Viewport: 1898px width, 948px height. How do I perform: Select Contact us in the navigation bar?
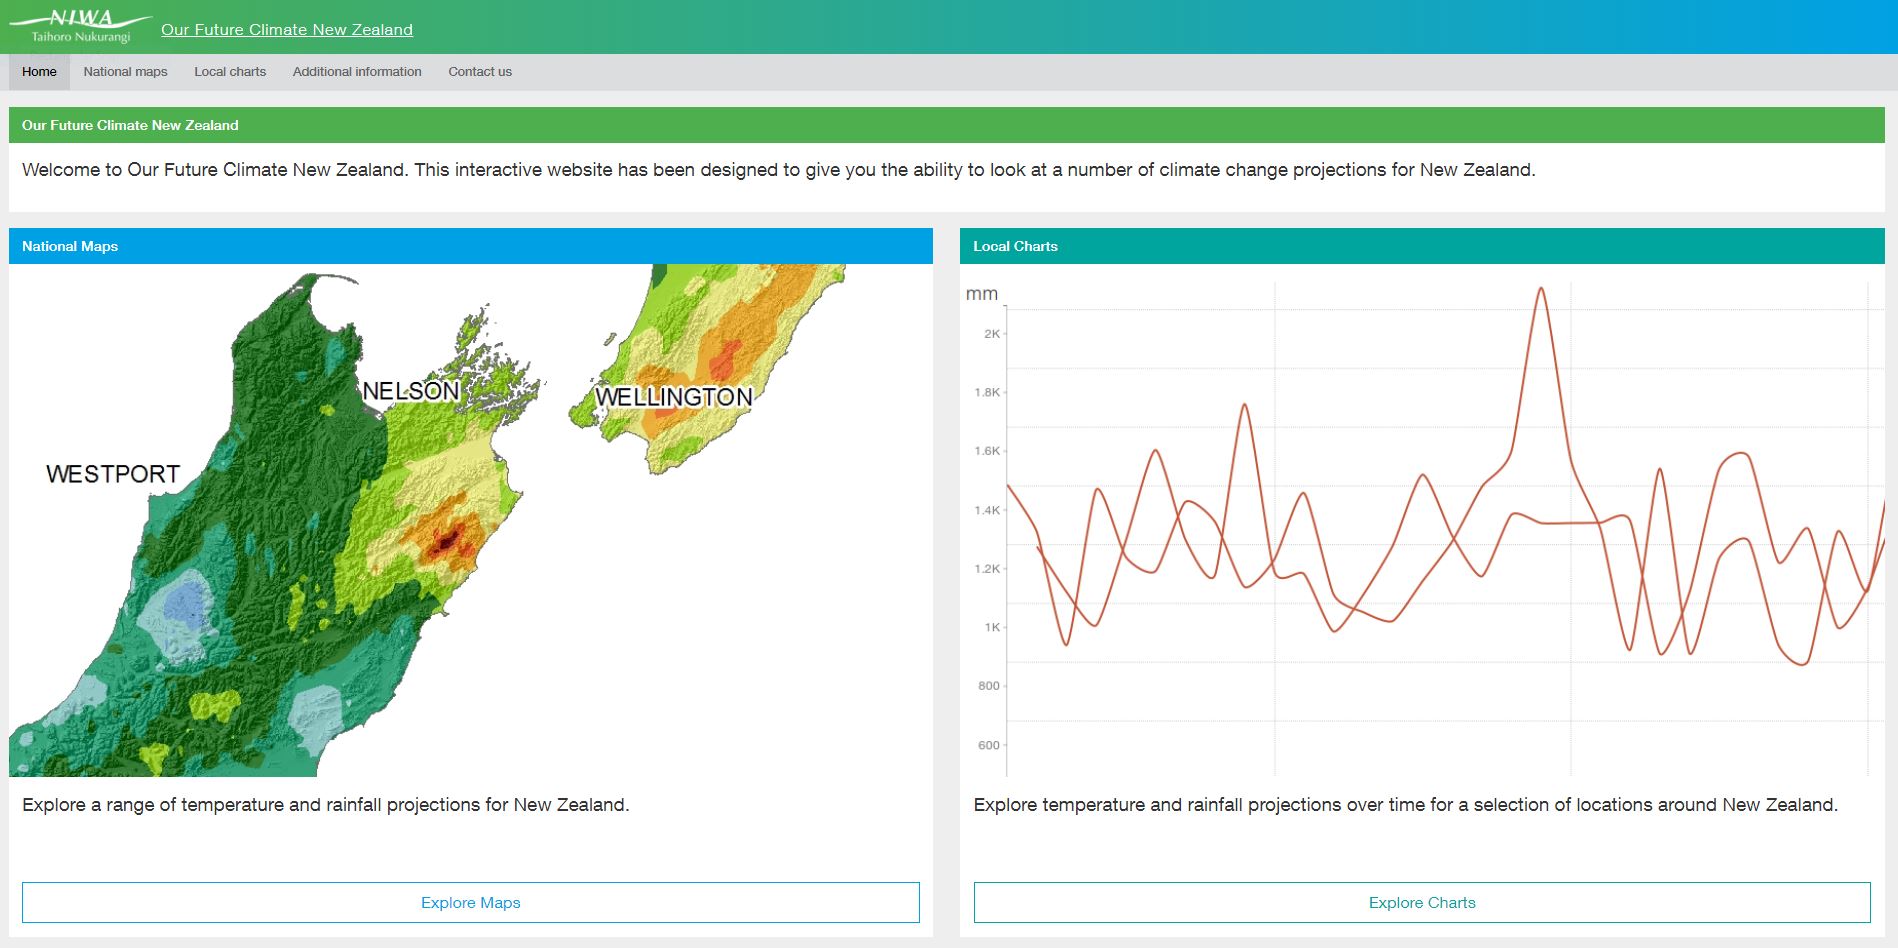[x=480, y=72]
